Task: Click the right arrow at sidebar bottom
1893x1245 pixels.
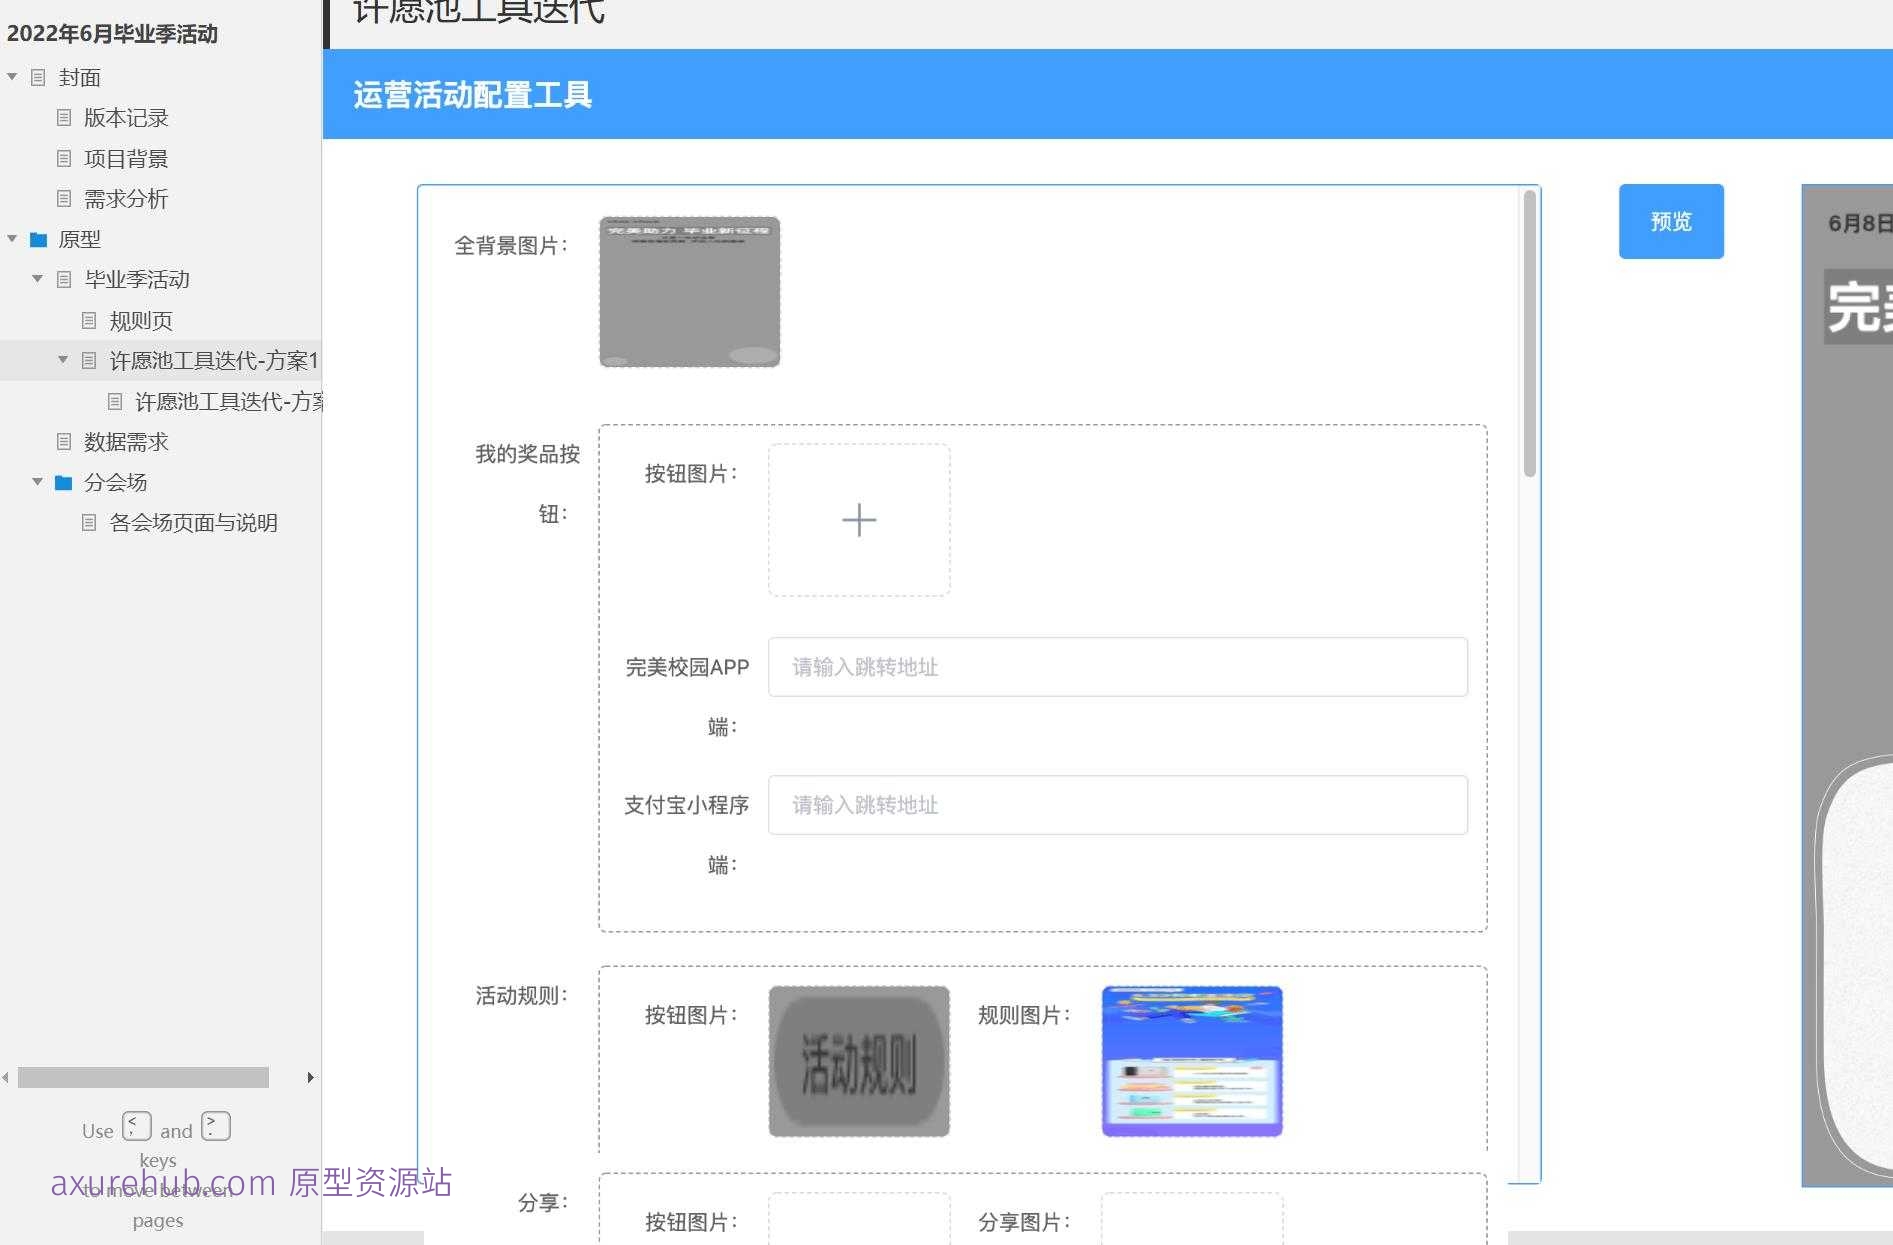Action: pos(308,1077)
